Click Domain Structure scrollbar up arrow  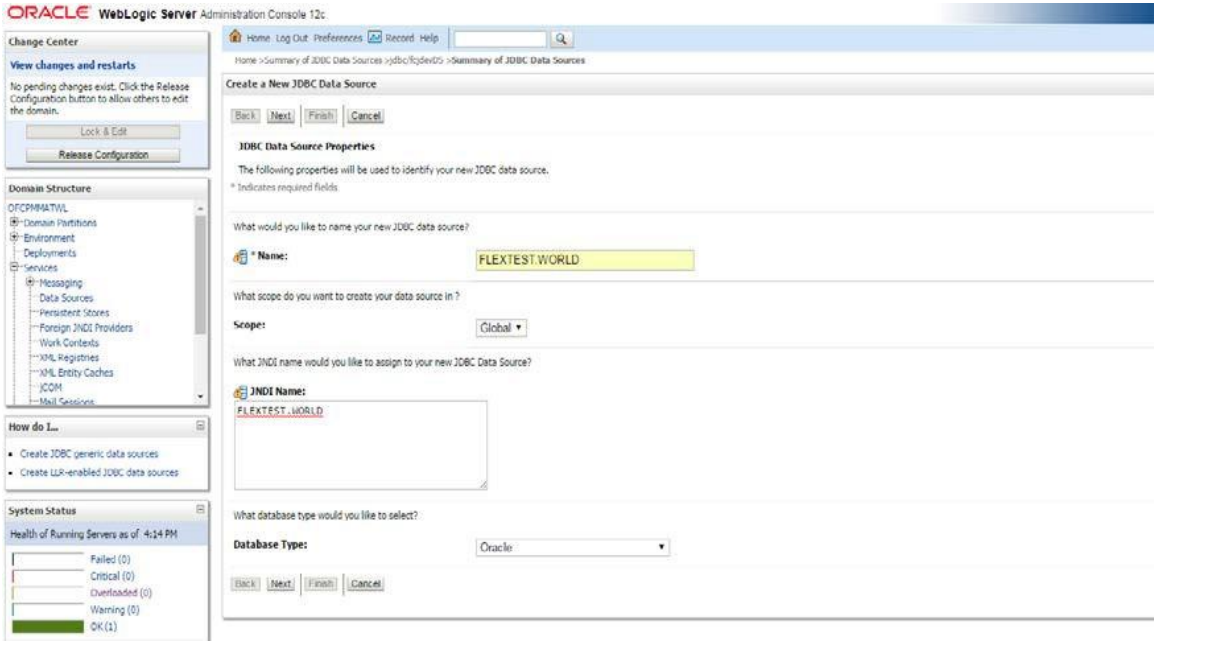coord(200,209)
